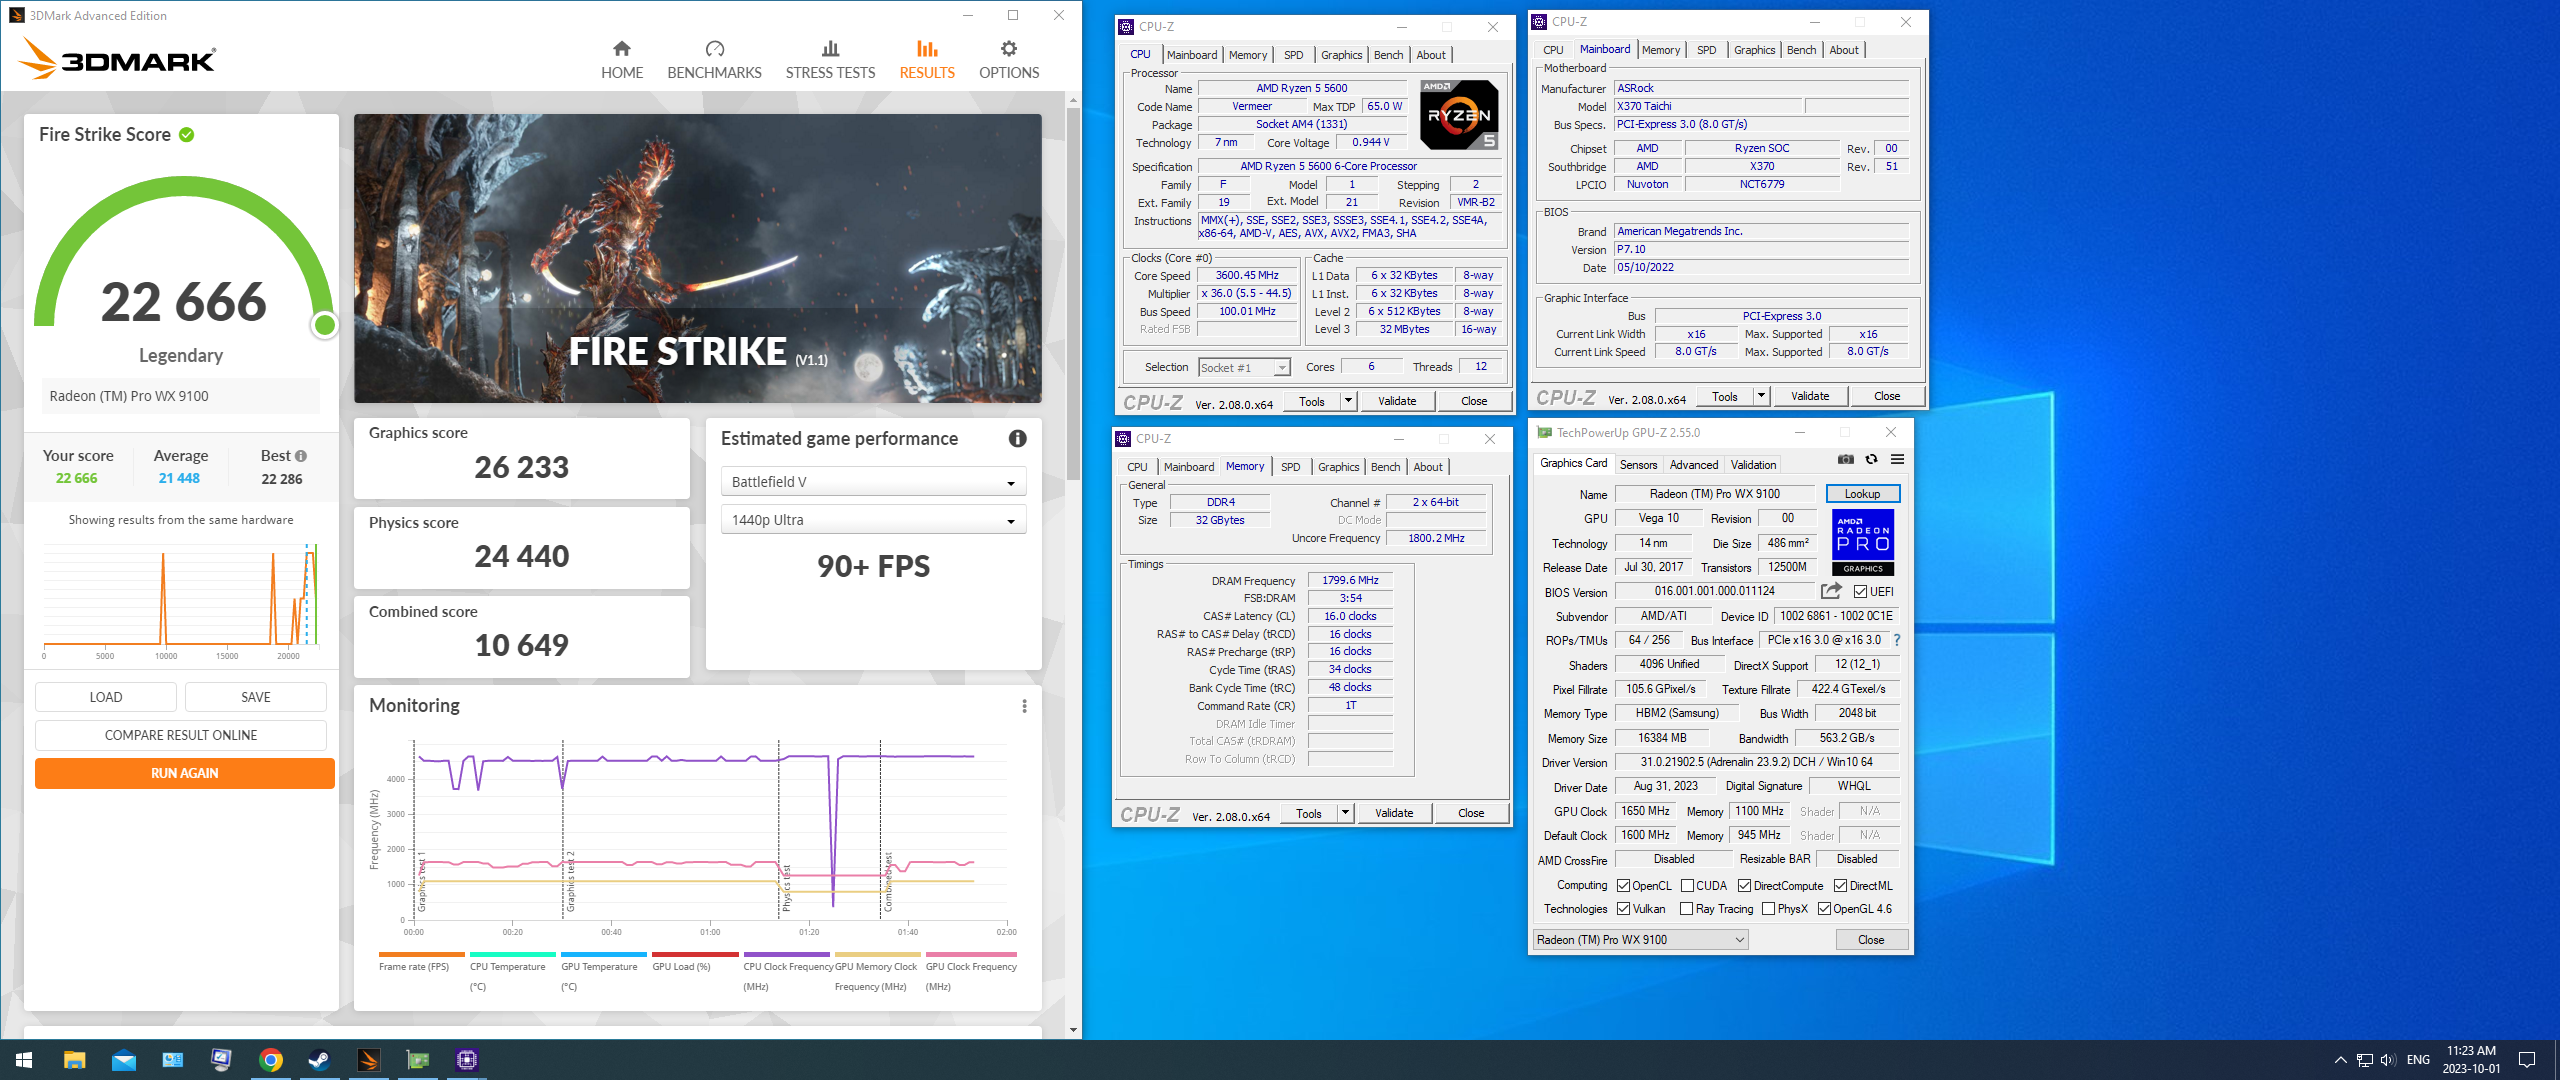Click SAVE result button
The width and height of the screenshot is (2560, 1080).
pyautogui.click(x=256, y=697)
